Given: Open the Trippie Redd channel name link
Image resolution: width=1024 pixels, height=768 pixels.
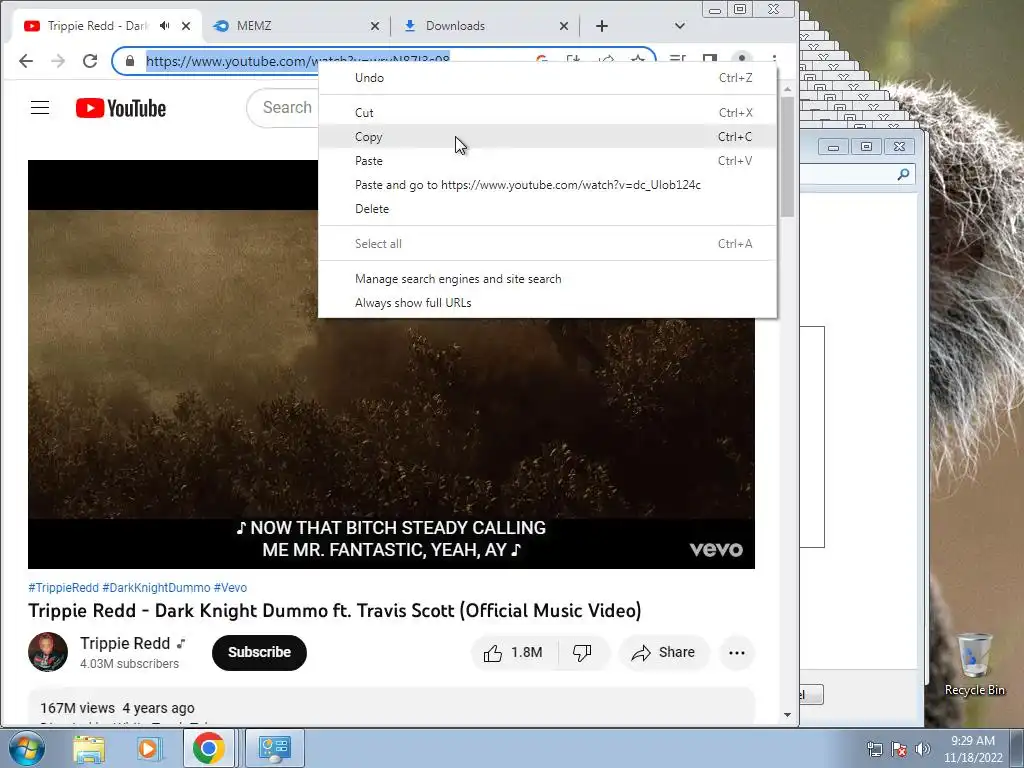Looking at the screenshot, I should (x=125, y=643).
